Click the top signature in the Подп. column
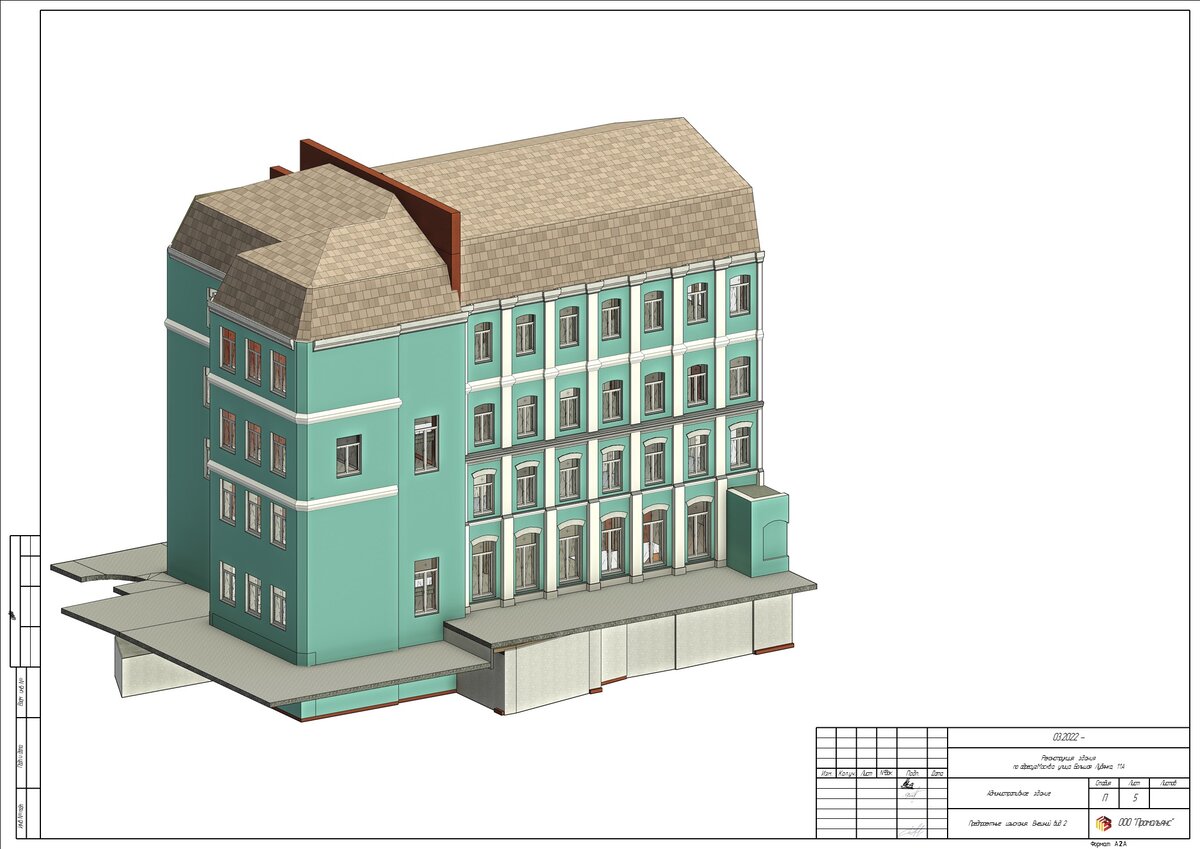Screen dimensions: 1200x849 [x=907, y=784]
